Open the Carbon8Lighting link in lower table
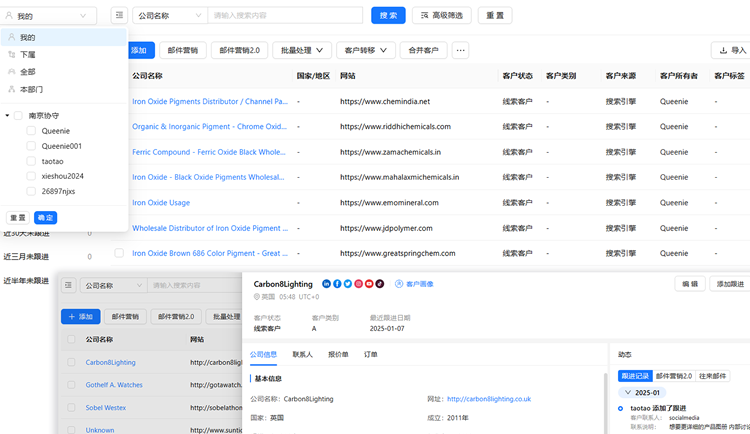 click(110, 362)
